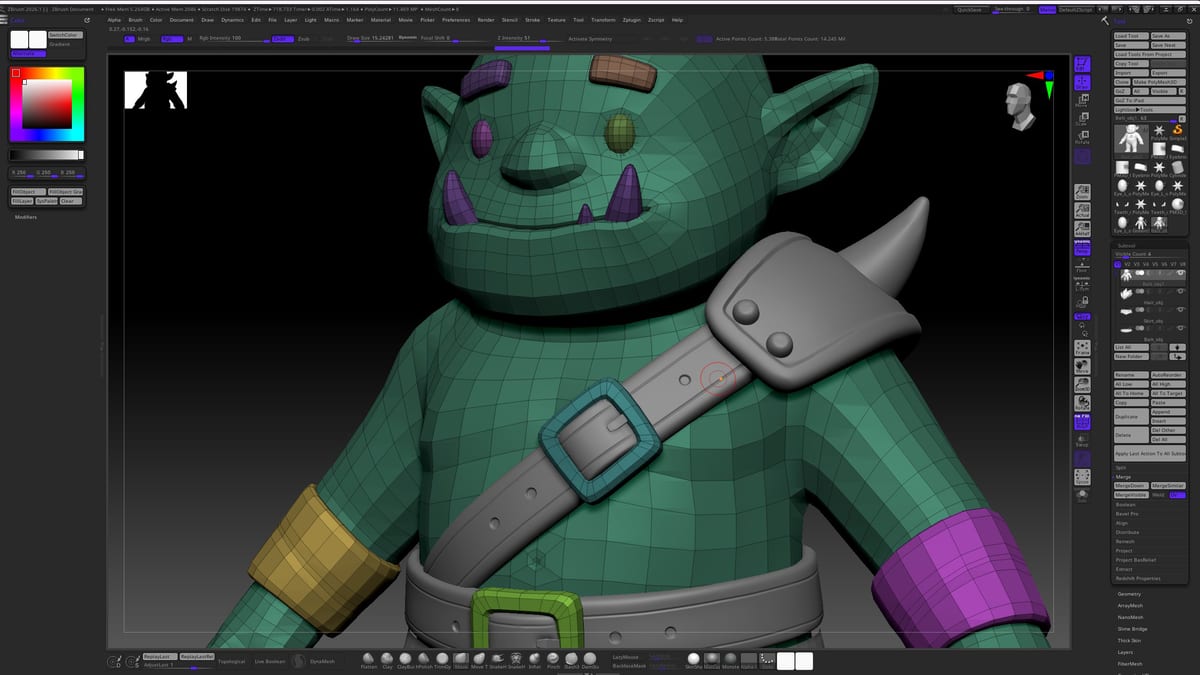
Task: Click the AutoReorder button
Action: pyautogui.click(x=1168, y=375)
